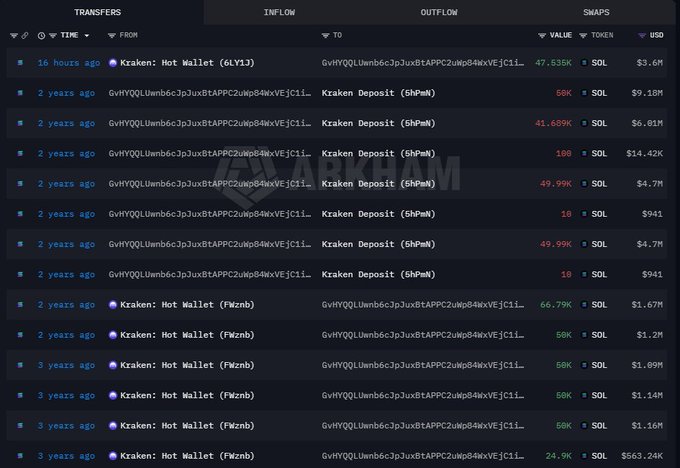
Task: Click the SOL token icon on the 41.689K row
Action: [x=584, y=123]
